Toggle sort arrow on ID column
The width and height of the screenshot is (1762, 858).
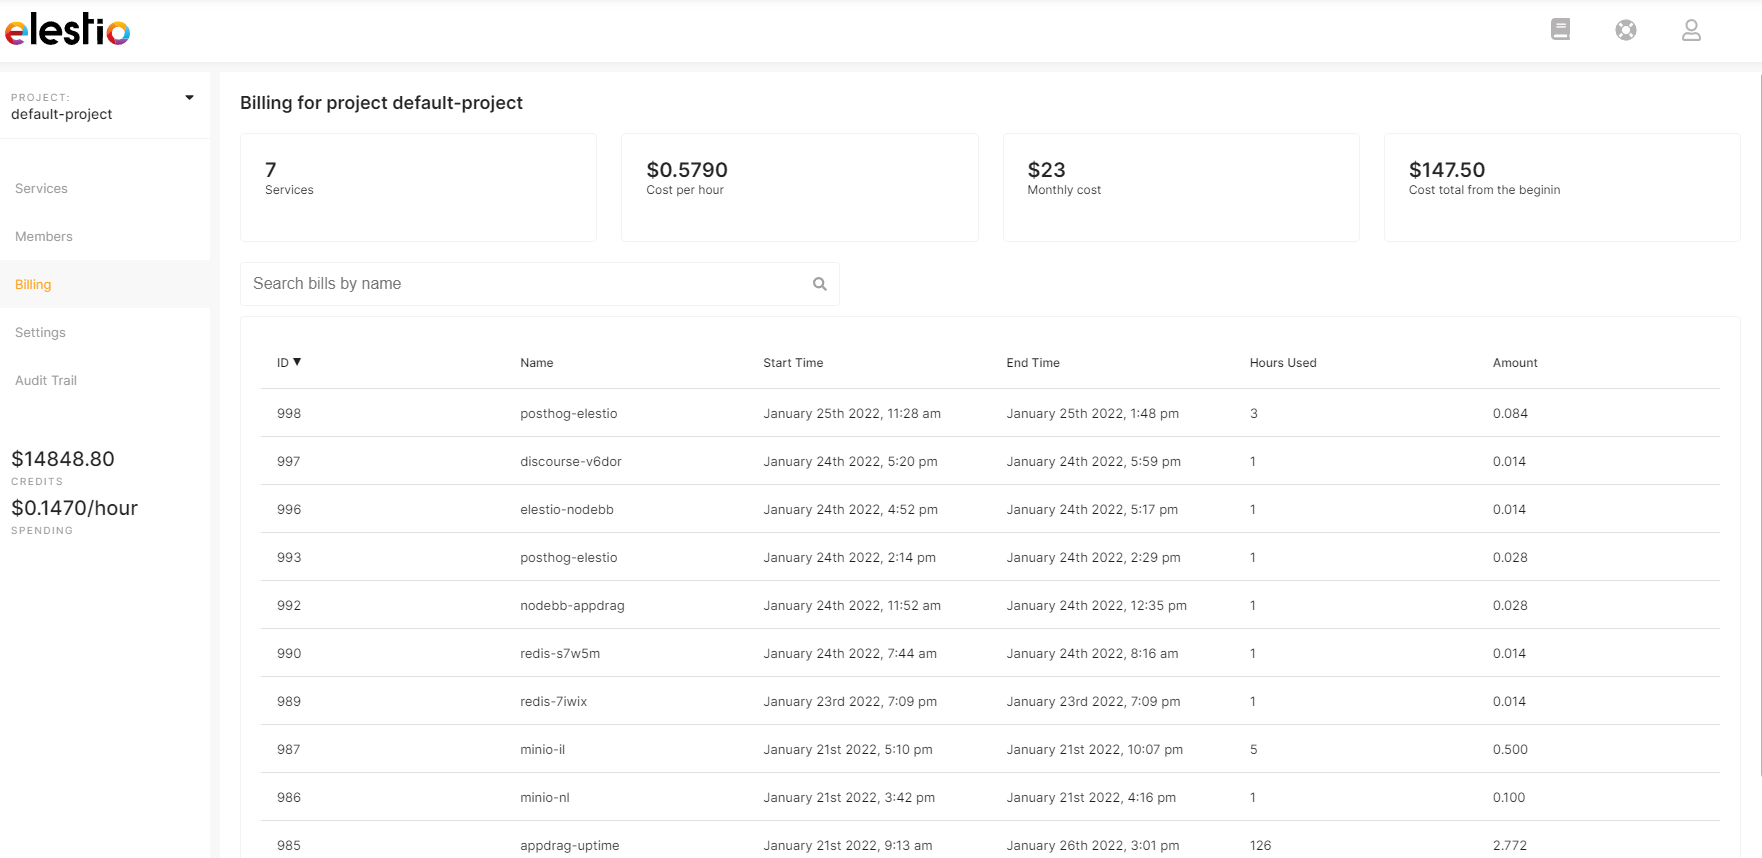pos(297,362)
